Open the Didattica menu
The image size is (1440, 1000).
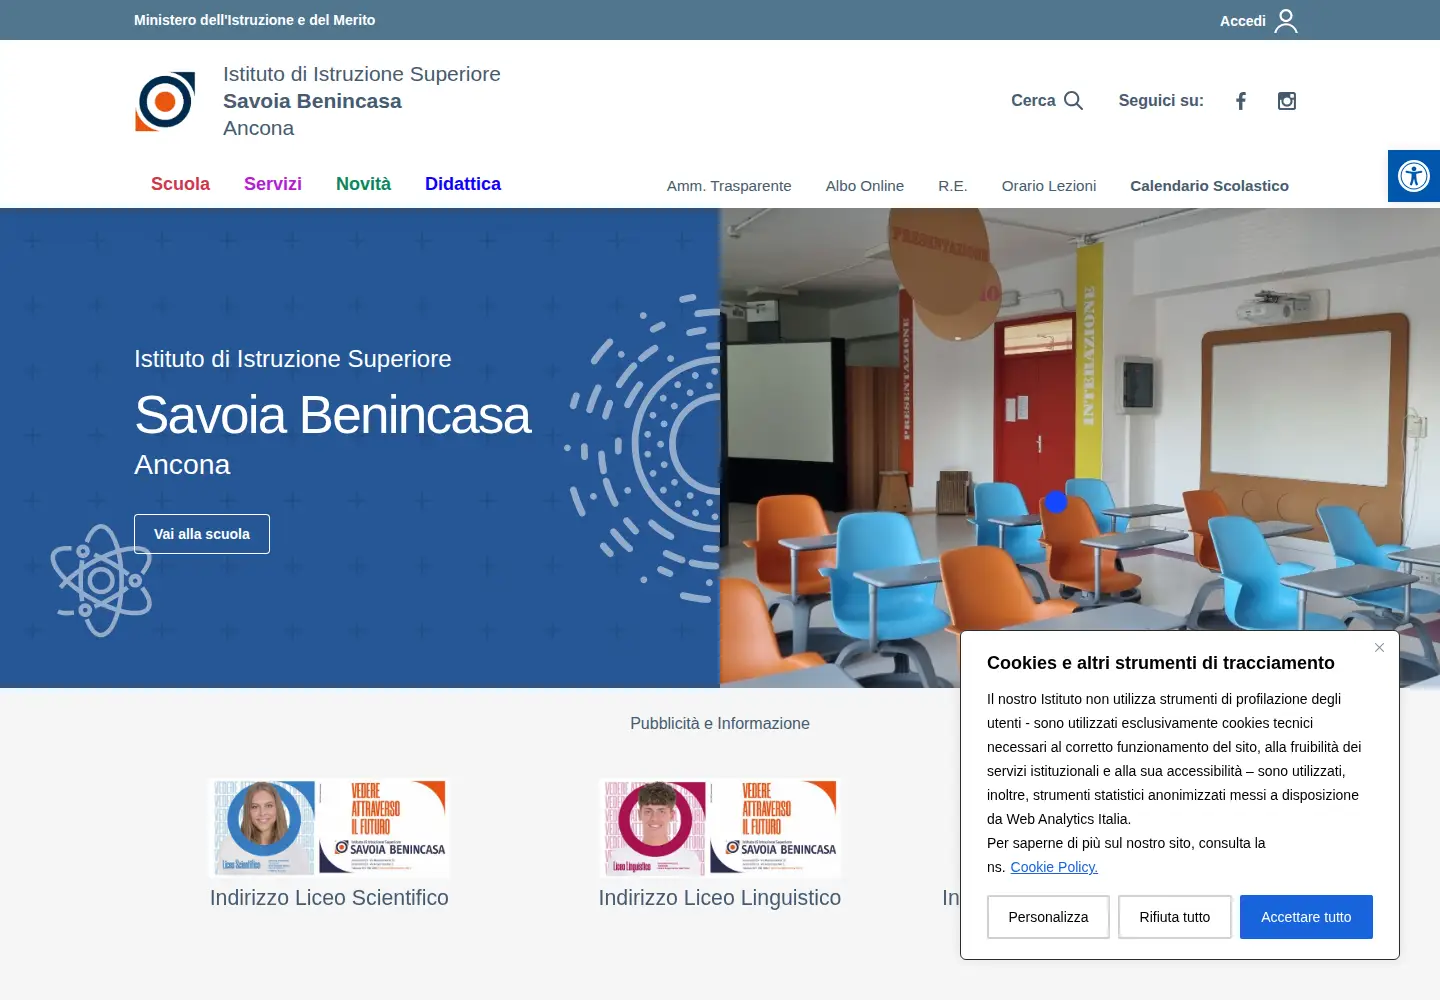click(463, 184)
